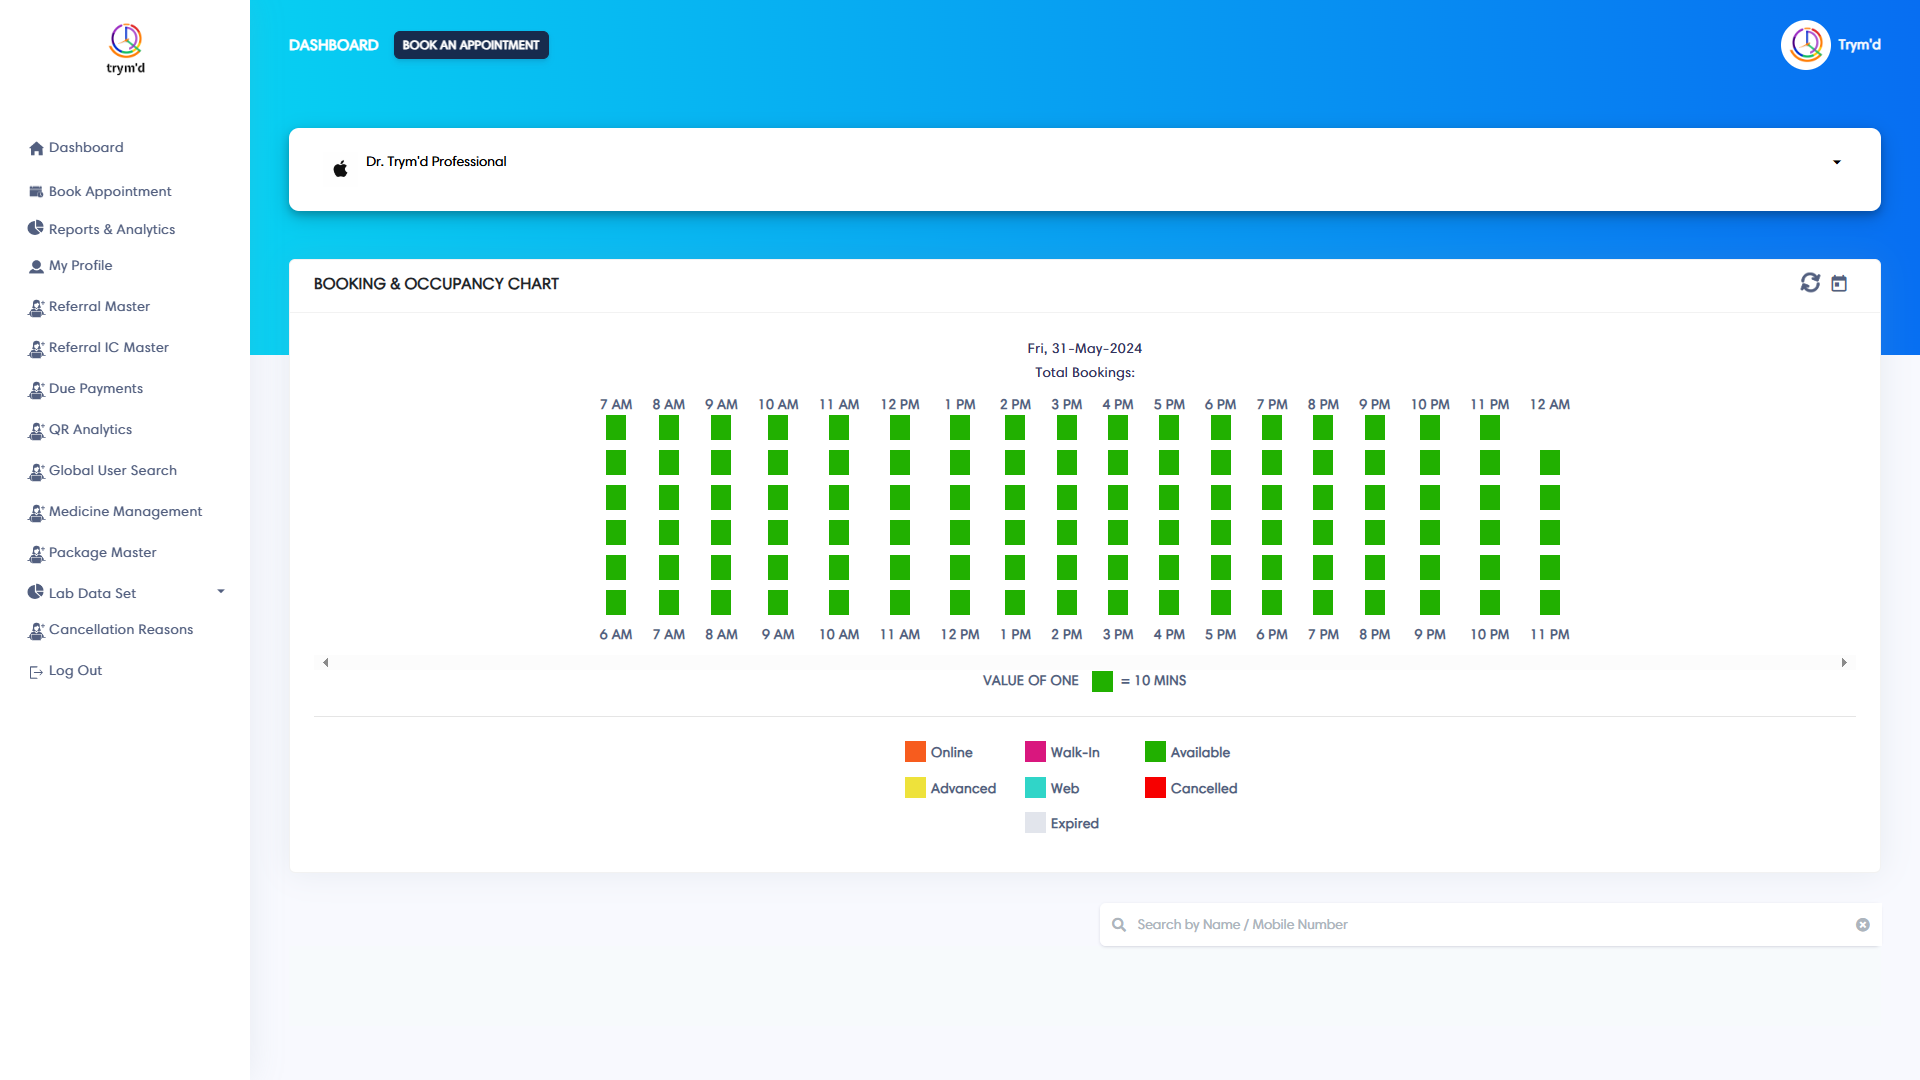Expand the Dr. Trym'd Professional dropdown
This screenshot has width=1920, height=1080.
tap(1837, 162)
